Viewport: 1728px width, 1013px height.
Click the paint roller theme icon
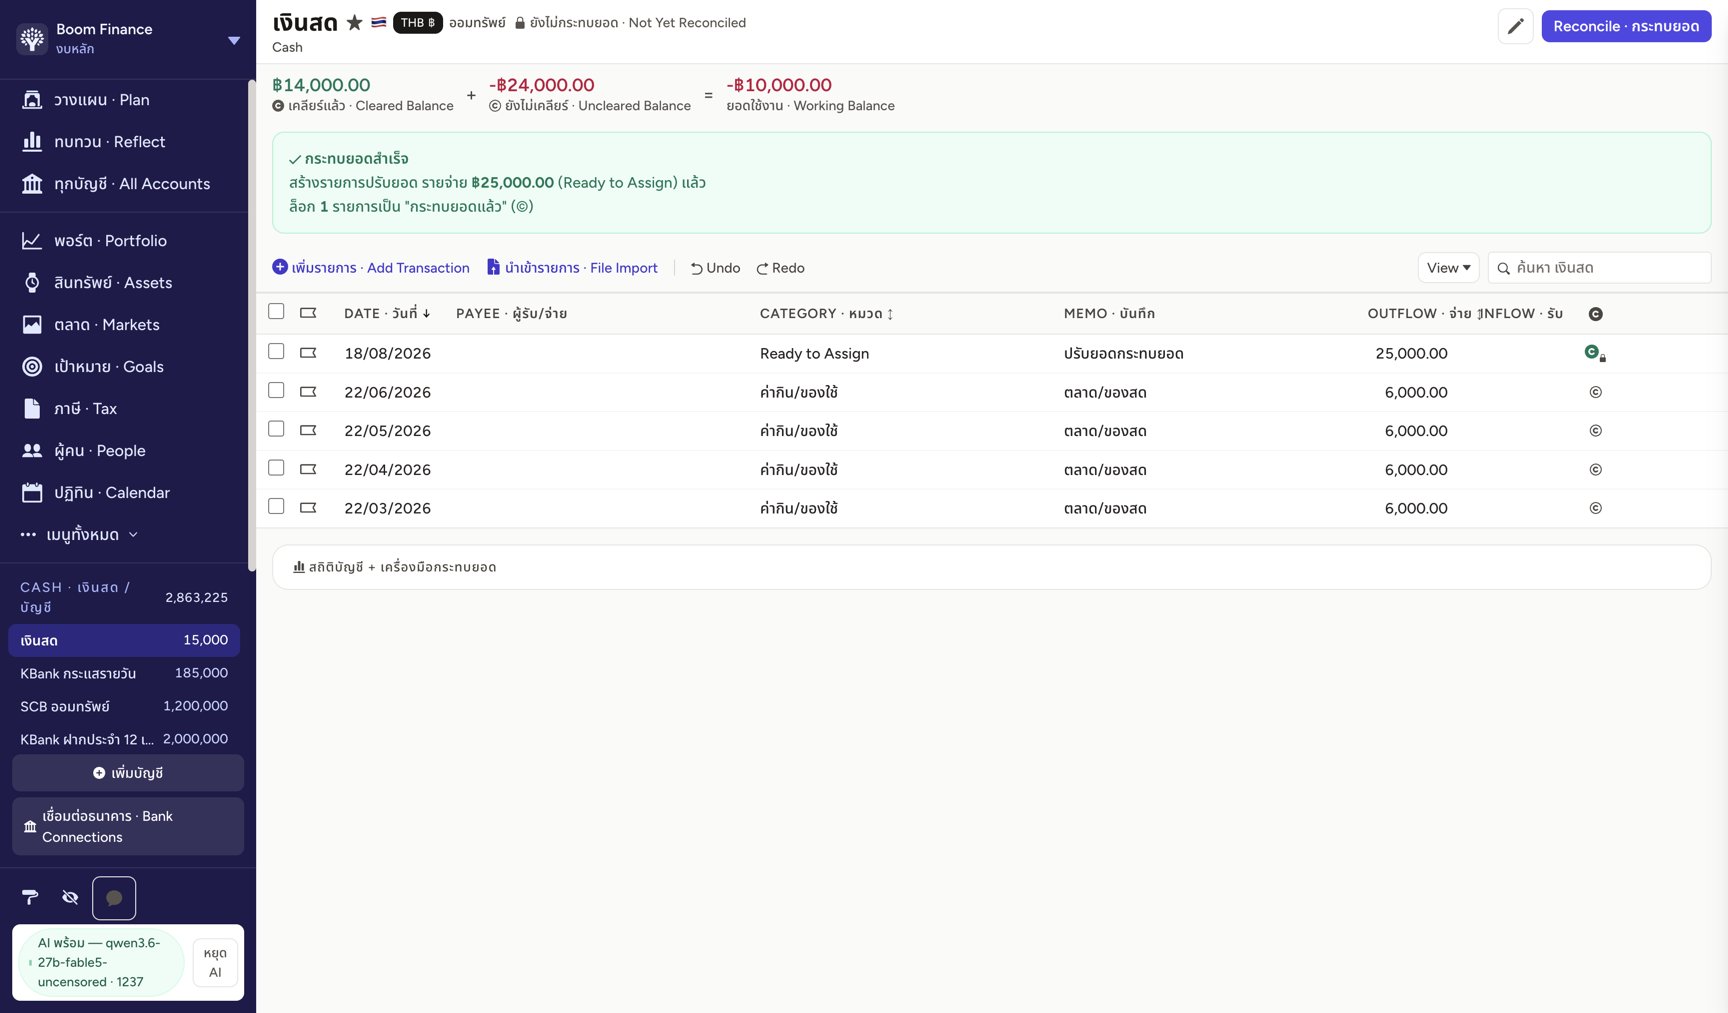[30, 898]
